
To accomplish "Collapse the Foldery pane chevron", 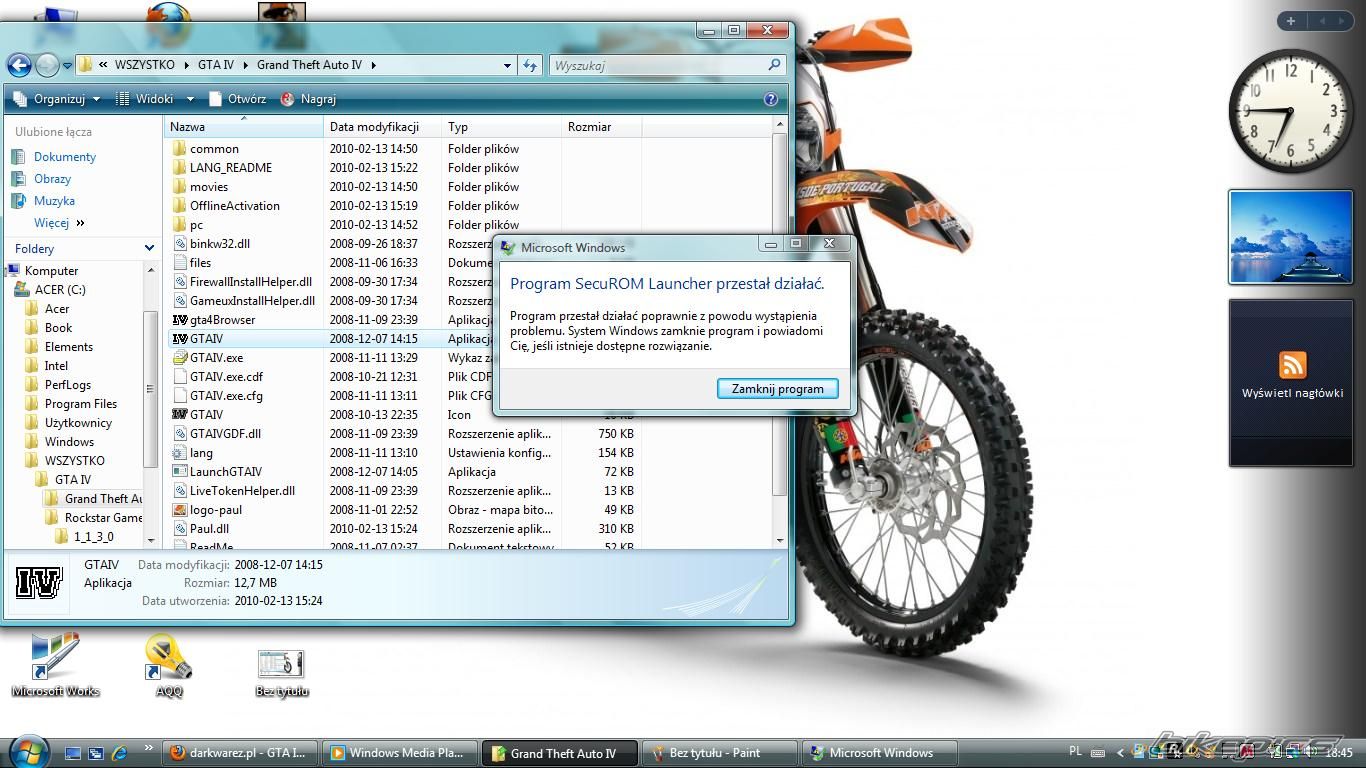I will [x=149, y=248].
